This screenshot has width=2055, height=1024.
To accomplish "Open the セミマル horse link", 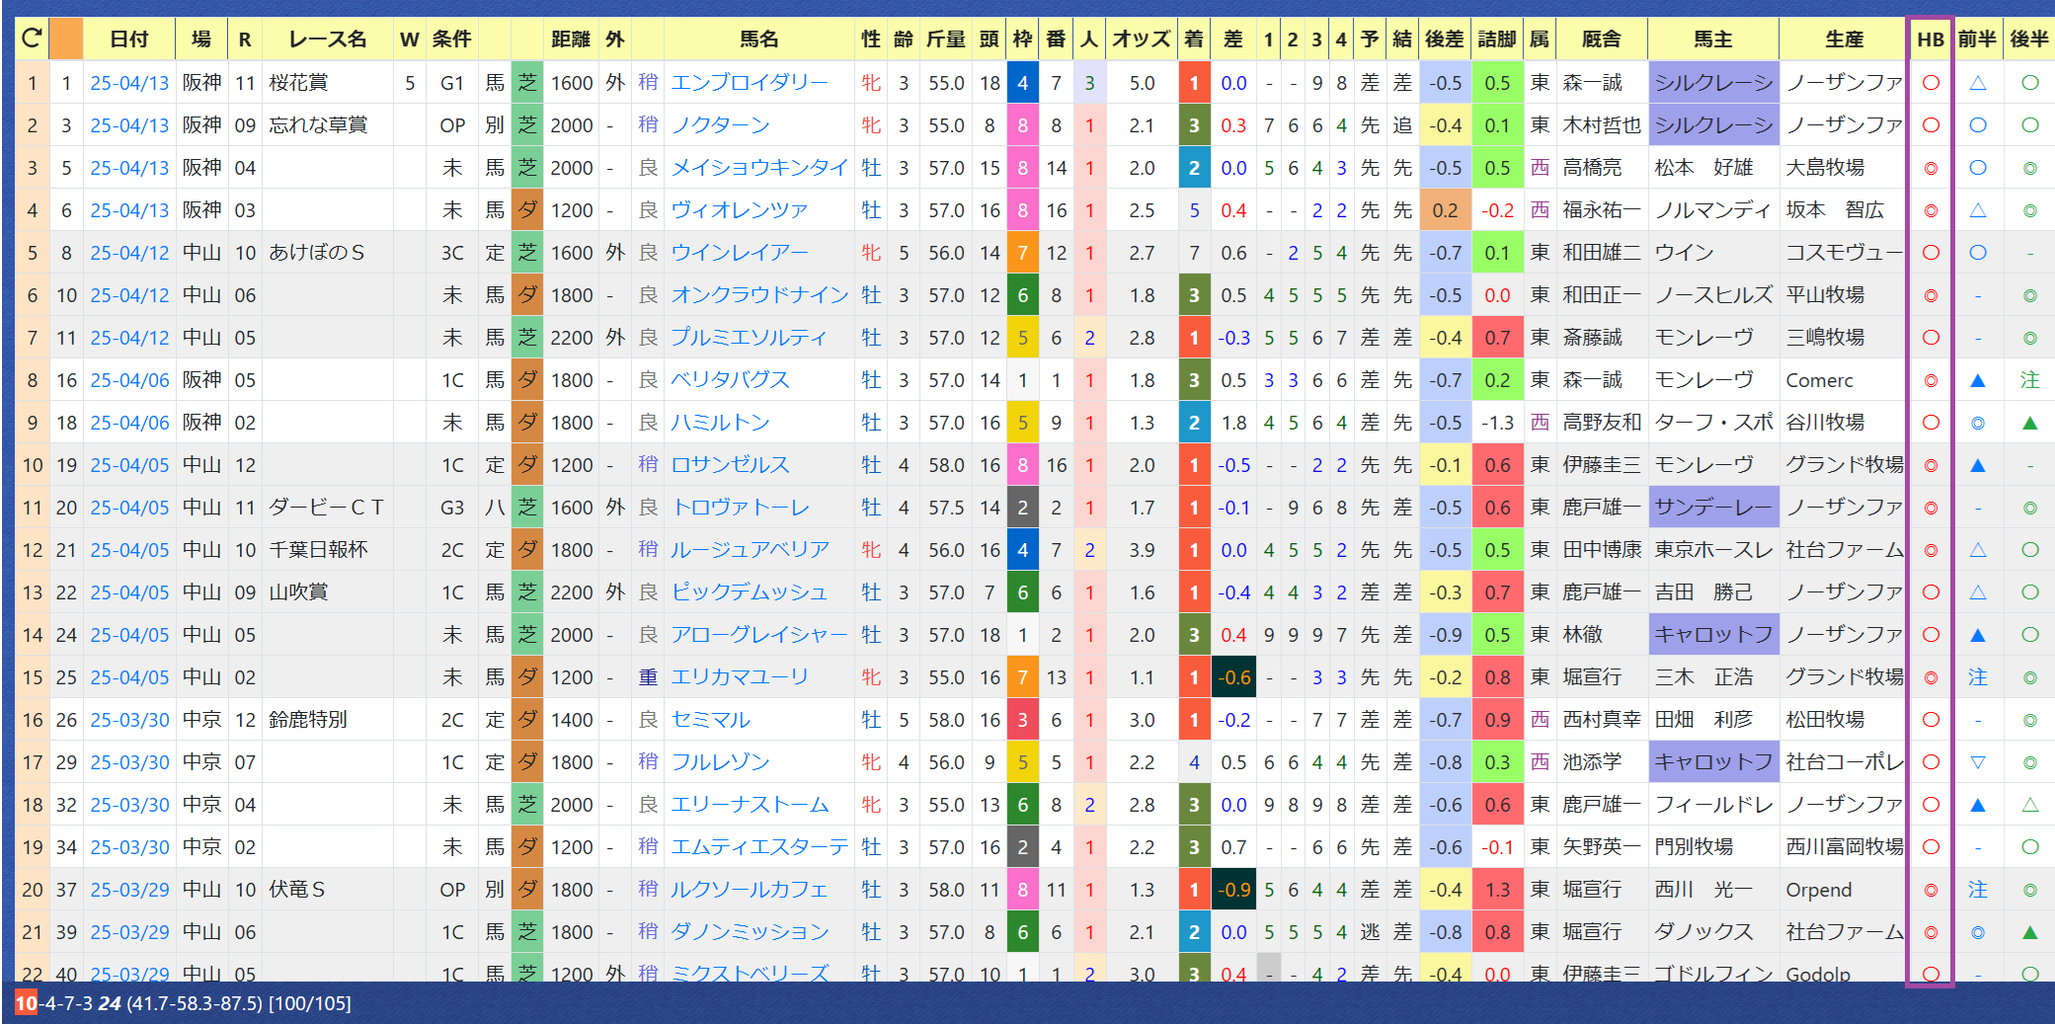I will point(710,720).
